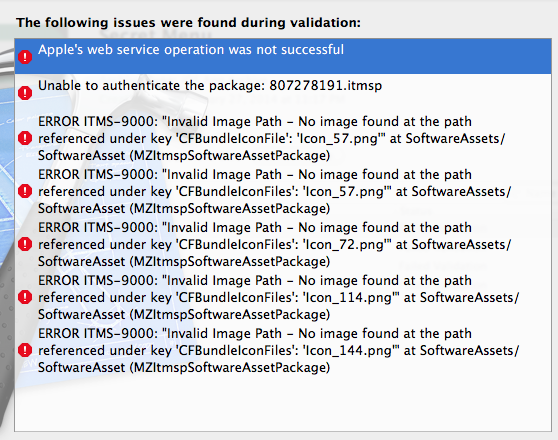Click the error icon for the CFBundleIconFile Icon_57.png error

[x=25, y=138]
